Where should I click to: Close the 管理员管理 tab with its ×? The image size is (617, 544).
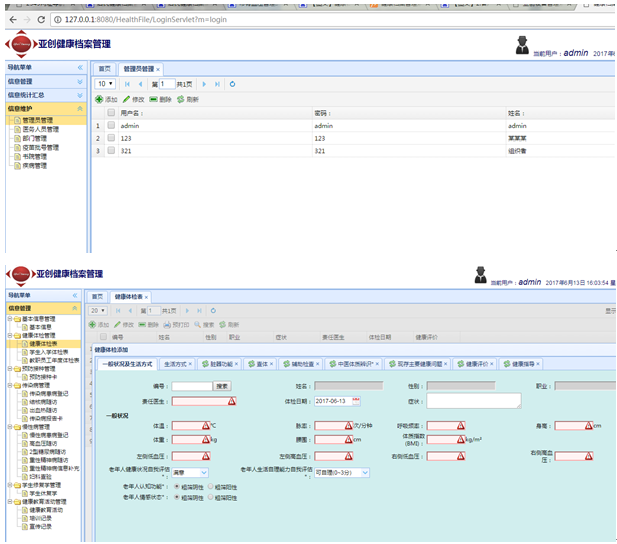pos(158,69)
